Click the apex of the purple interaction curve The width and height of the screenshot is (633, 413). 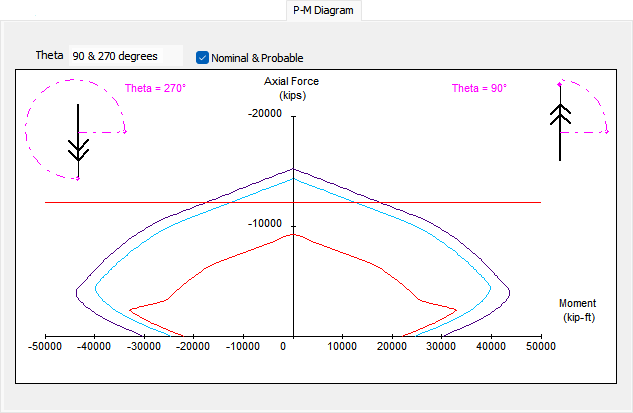pos(293,168)
